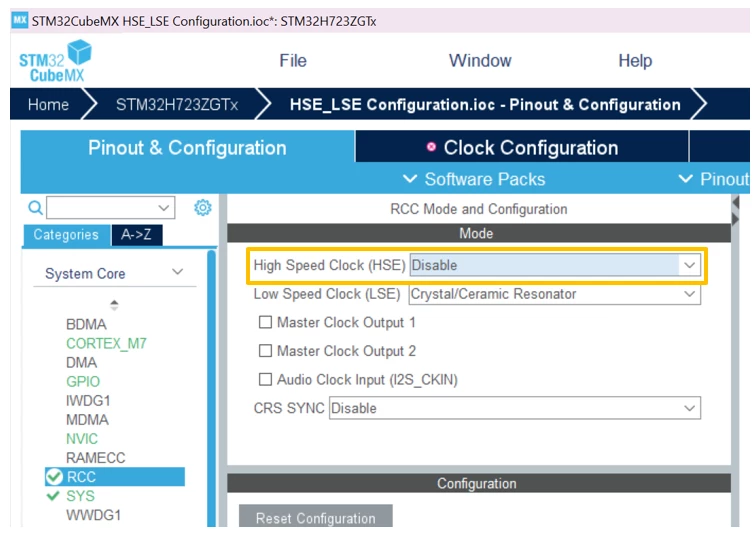Switch to the A->Z tab
756x543 pixels.
(136, 235)
